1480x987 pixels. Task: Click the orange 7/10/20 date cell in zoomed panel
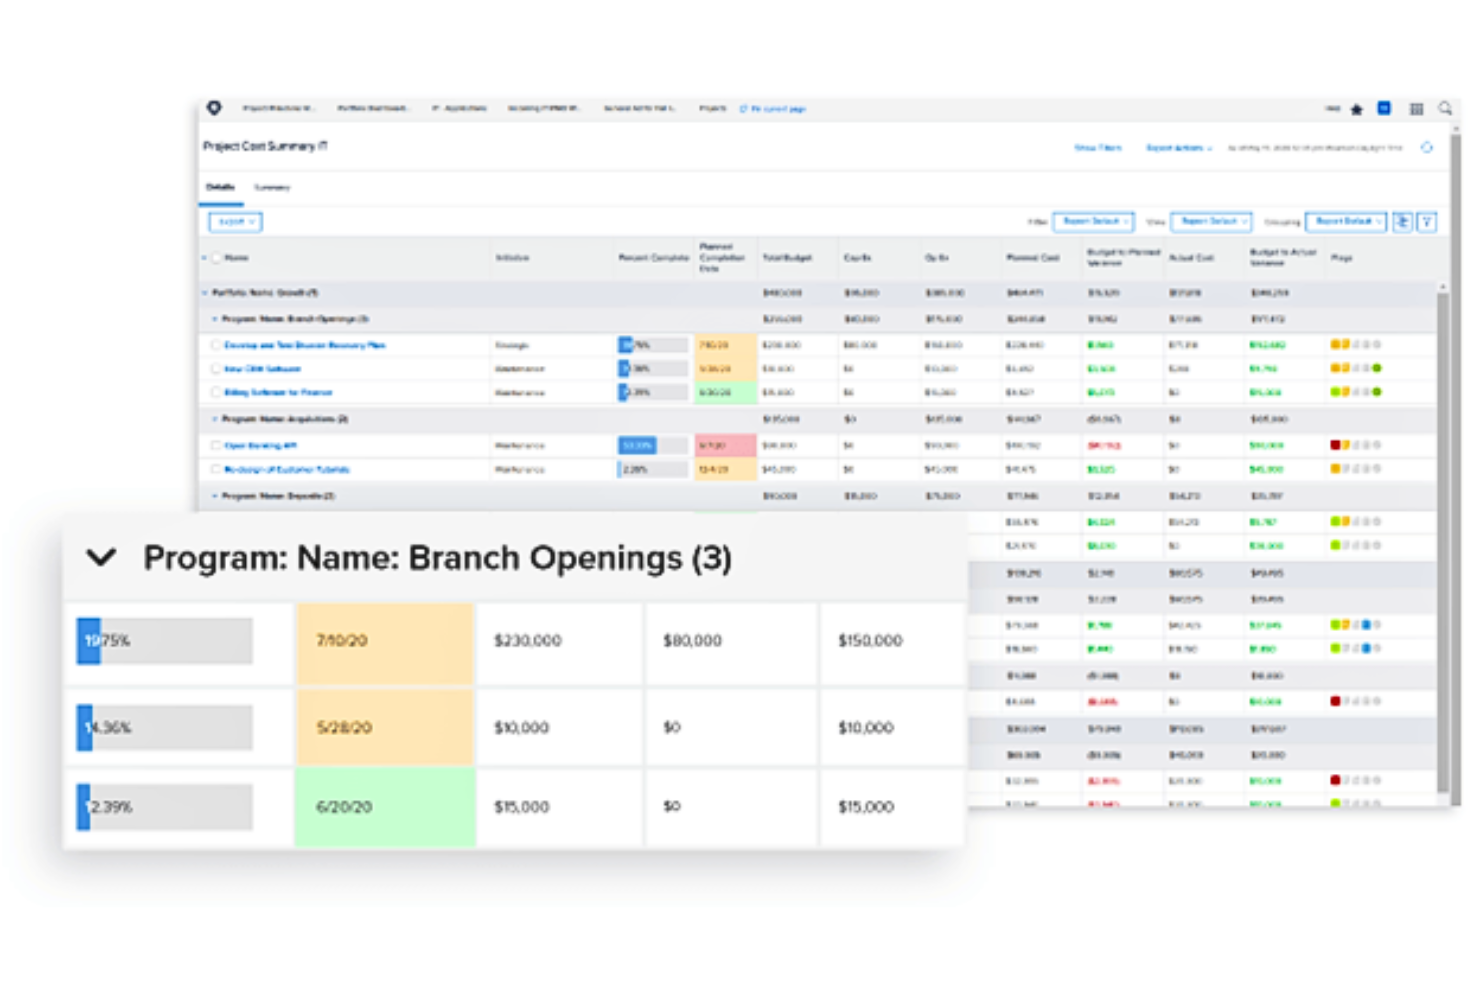[x=384, y=643]
